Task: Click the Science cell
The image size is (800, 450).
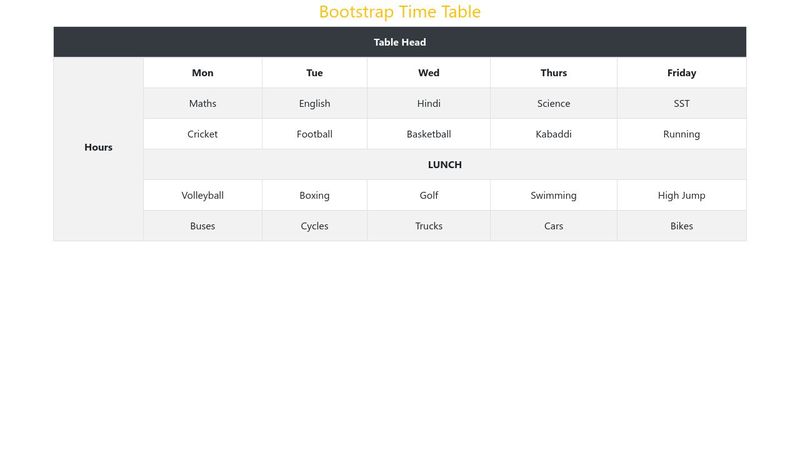Action: 553,104
